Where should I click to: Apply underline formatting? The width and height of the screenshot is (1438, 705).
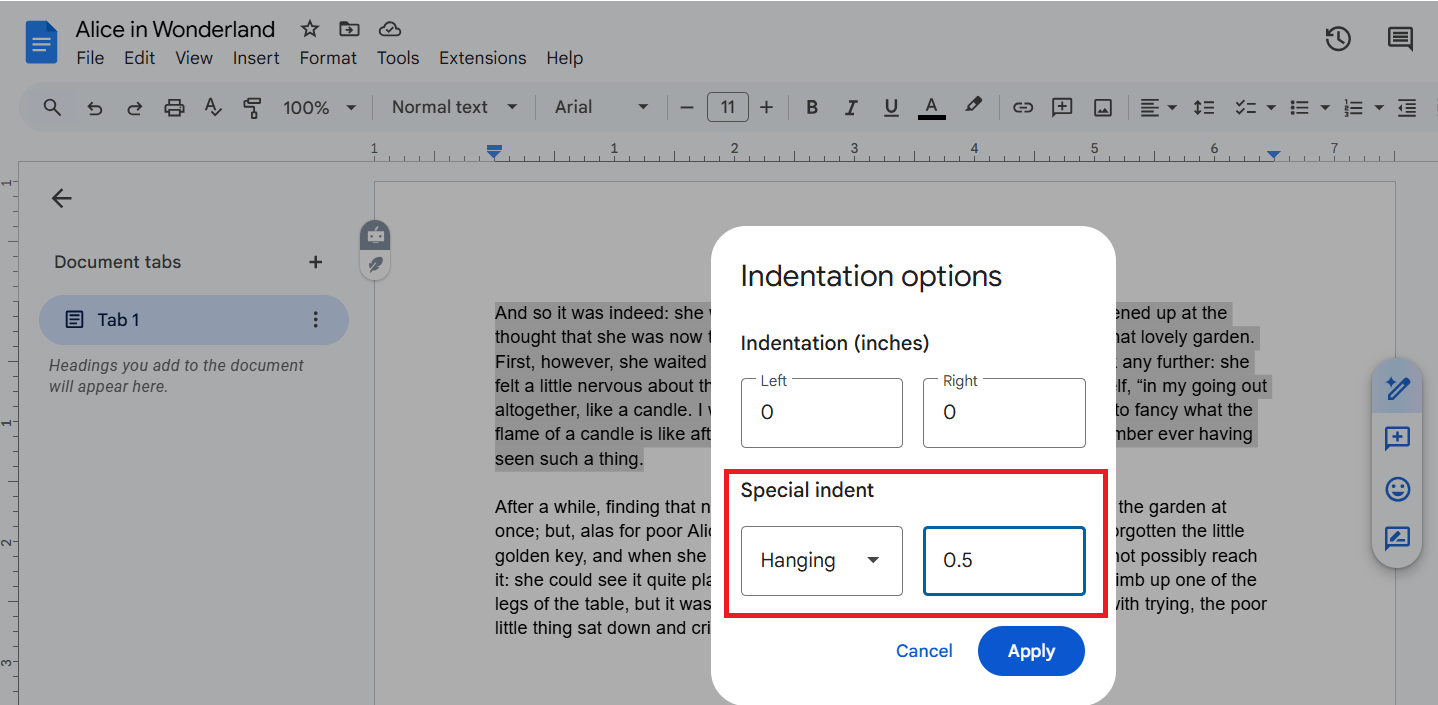tap(890, 107)
